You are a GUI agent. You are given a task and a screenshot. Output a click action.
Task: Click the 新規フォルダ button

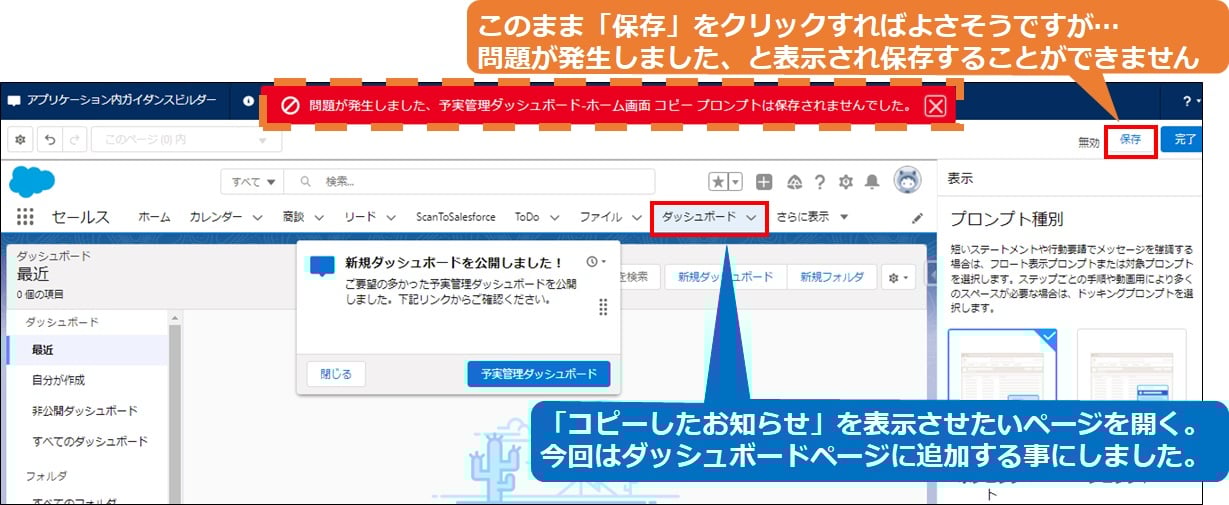pos(832,277)
